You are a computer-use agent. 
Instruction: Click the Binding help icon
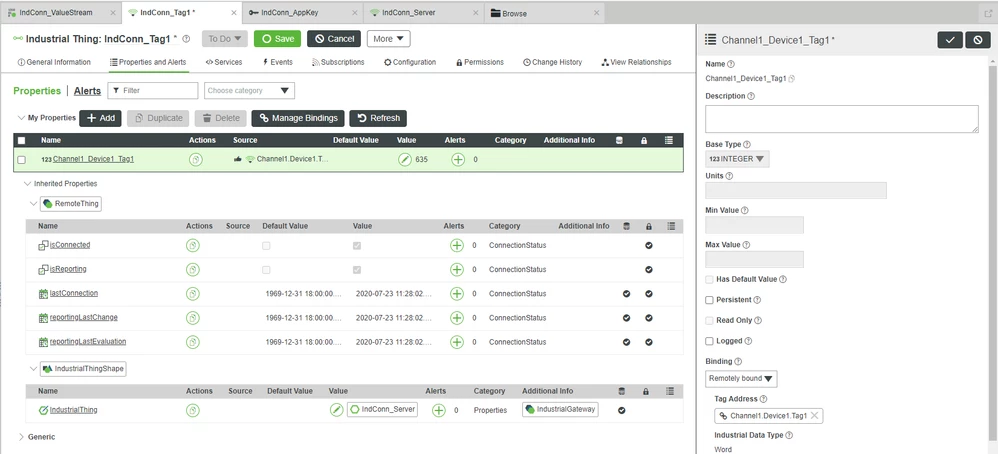coord(738,361)
